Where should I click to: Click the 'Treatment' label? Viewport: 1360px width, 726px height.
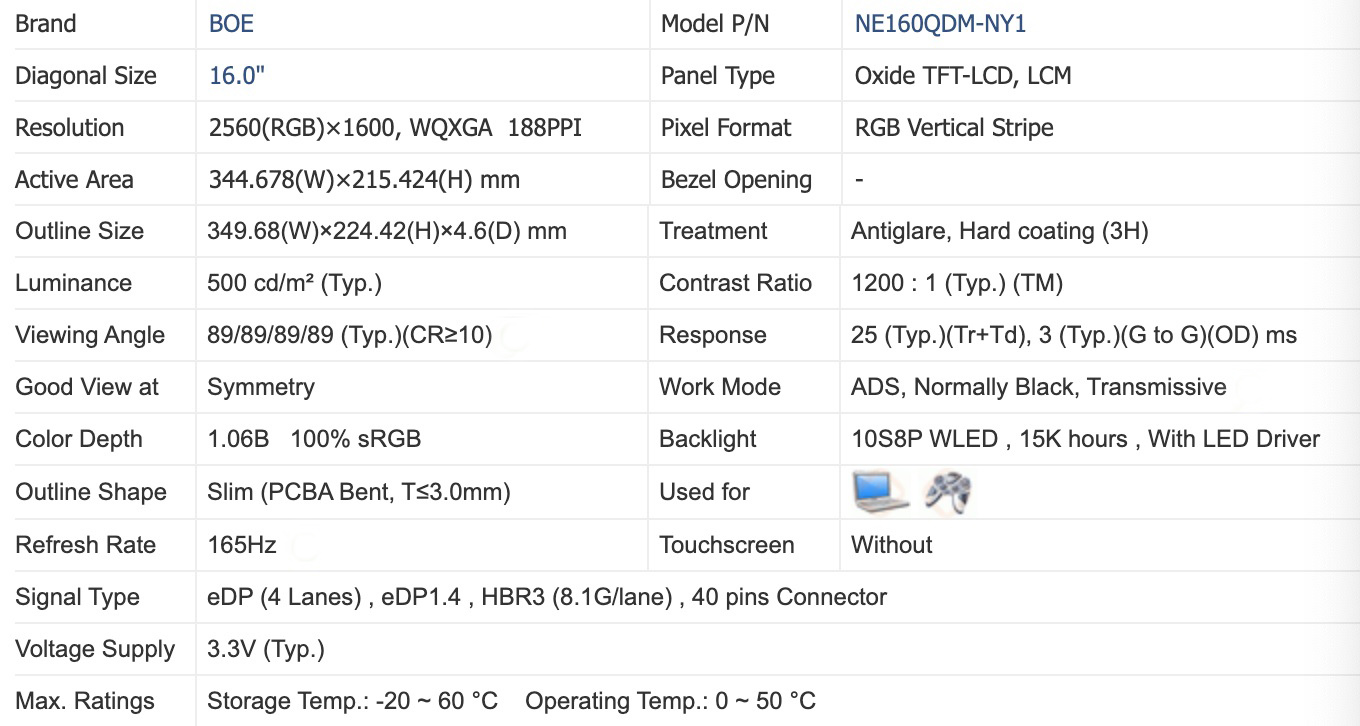(x=713, y=231)
